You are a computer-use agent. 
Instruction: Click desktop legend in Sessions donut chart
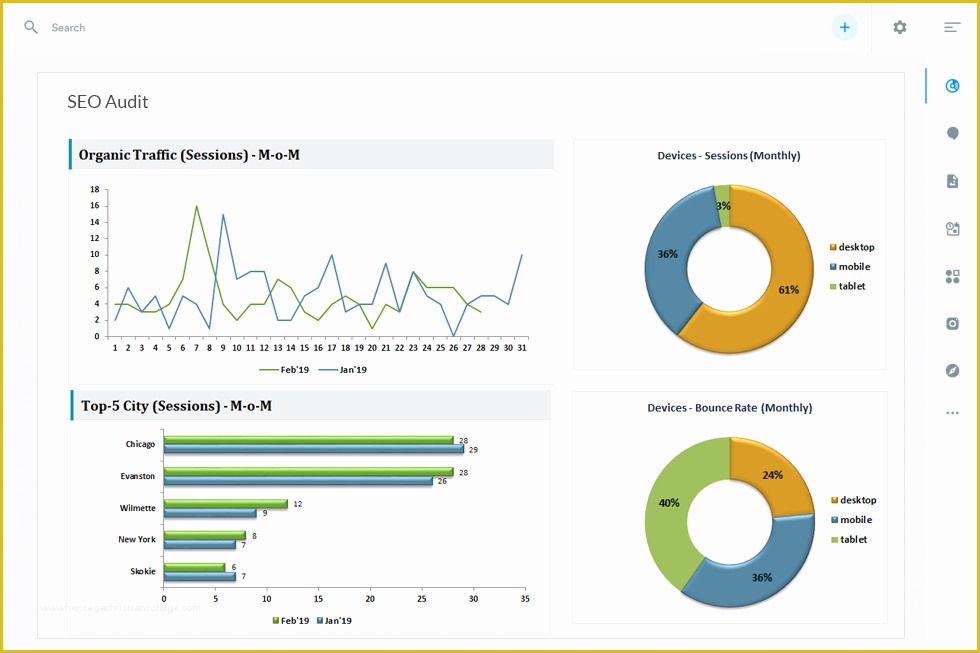coord(852,247)
